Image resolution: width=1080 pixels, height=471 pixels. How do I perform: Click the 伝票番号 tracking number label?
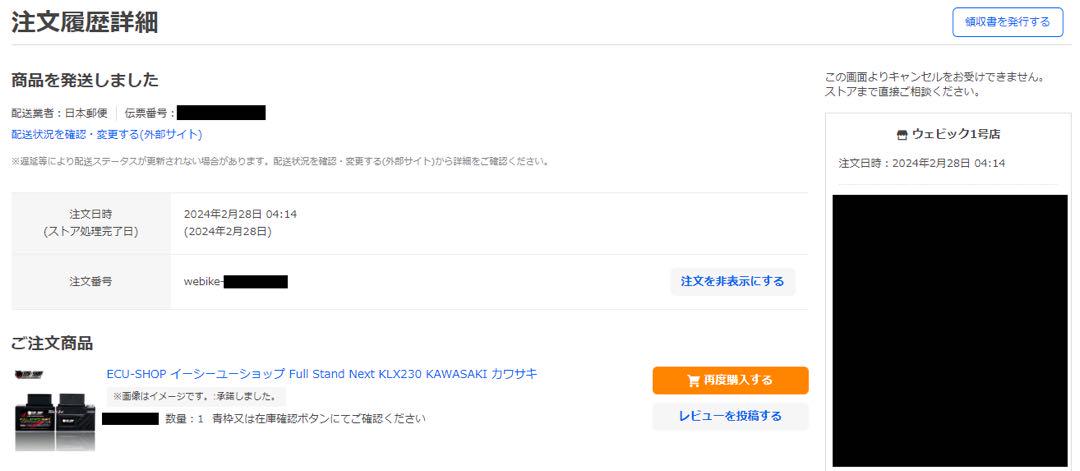149,113
